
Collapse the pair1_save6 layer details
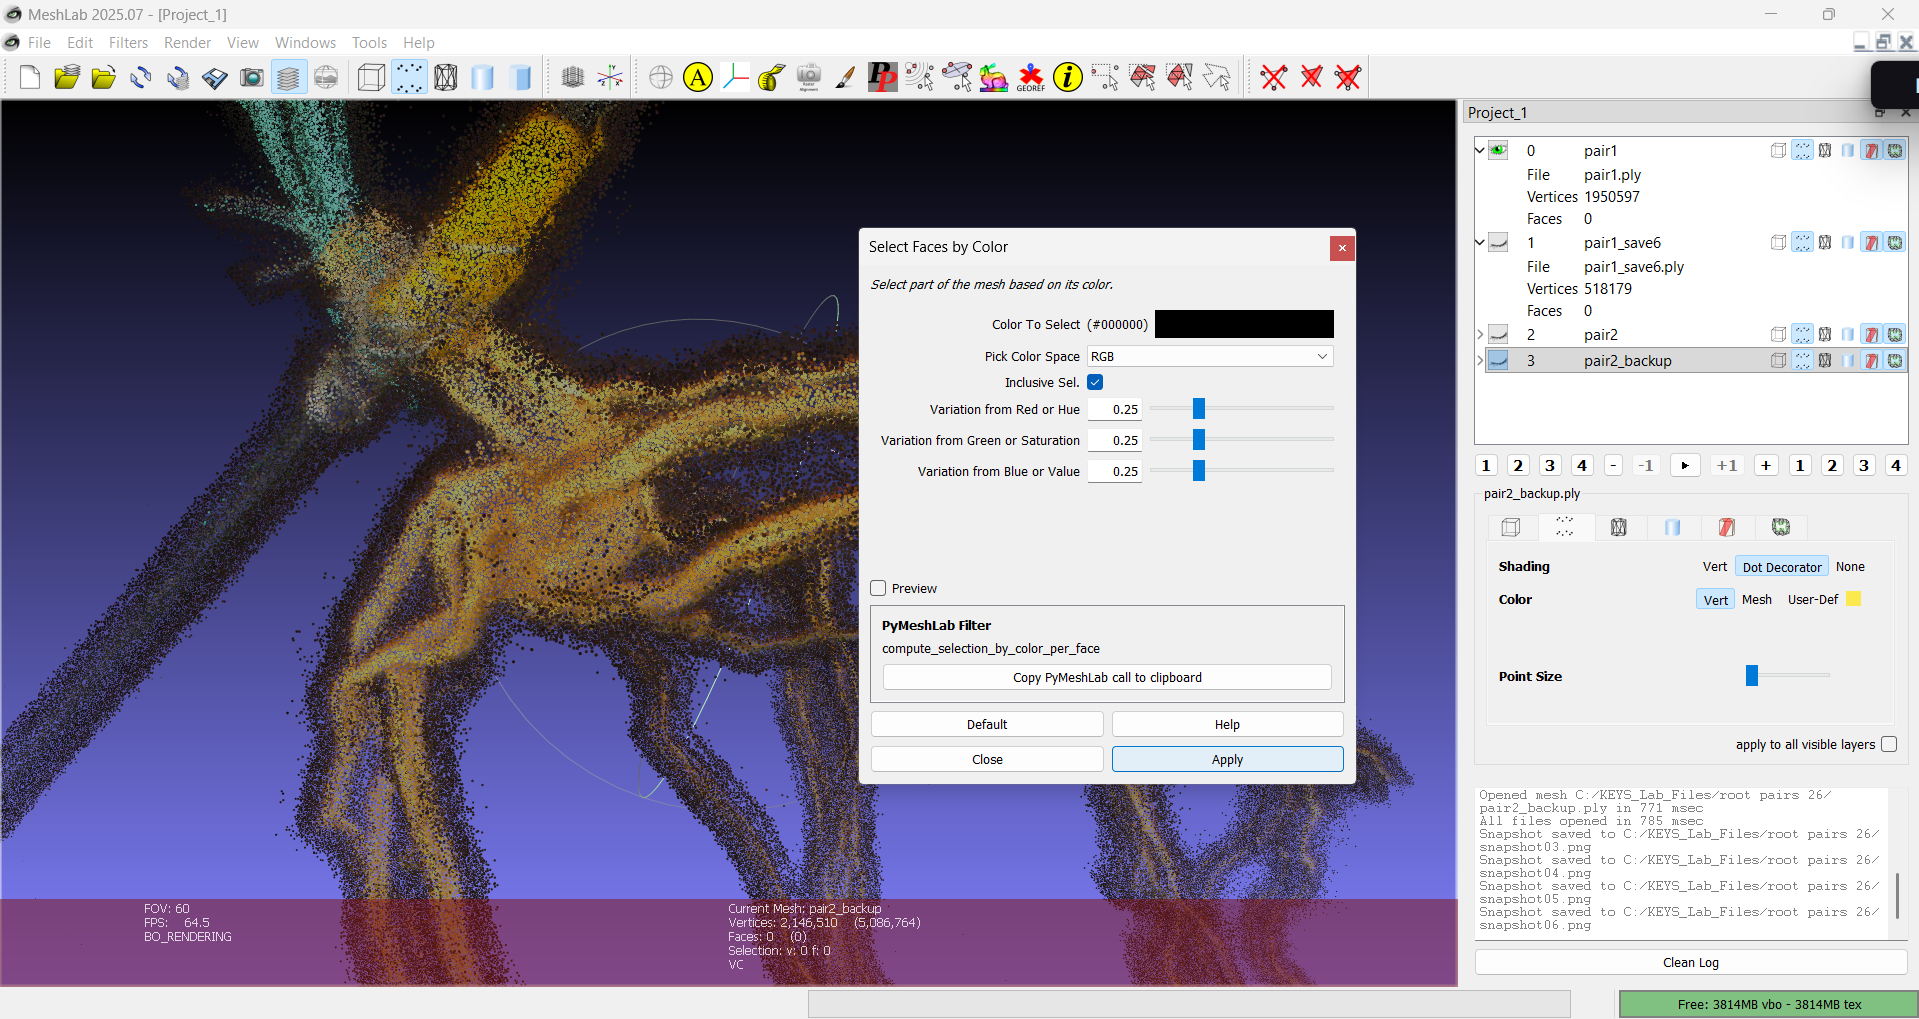pos(1480,243)
